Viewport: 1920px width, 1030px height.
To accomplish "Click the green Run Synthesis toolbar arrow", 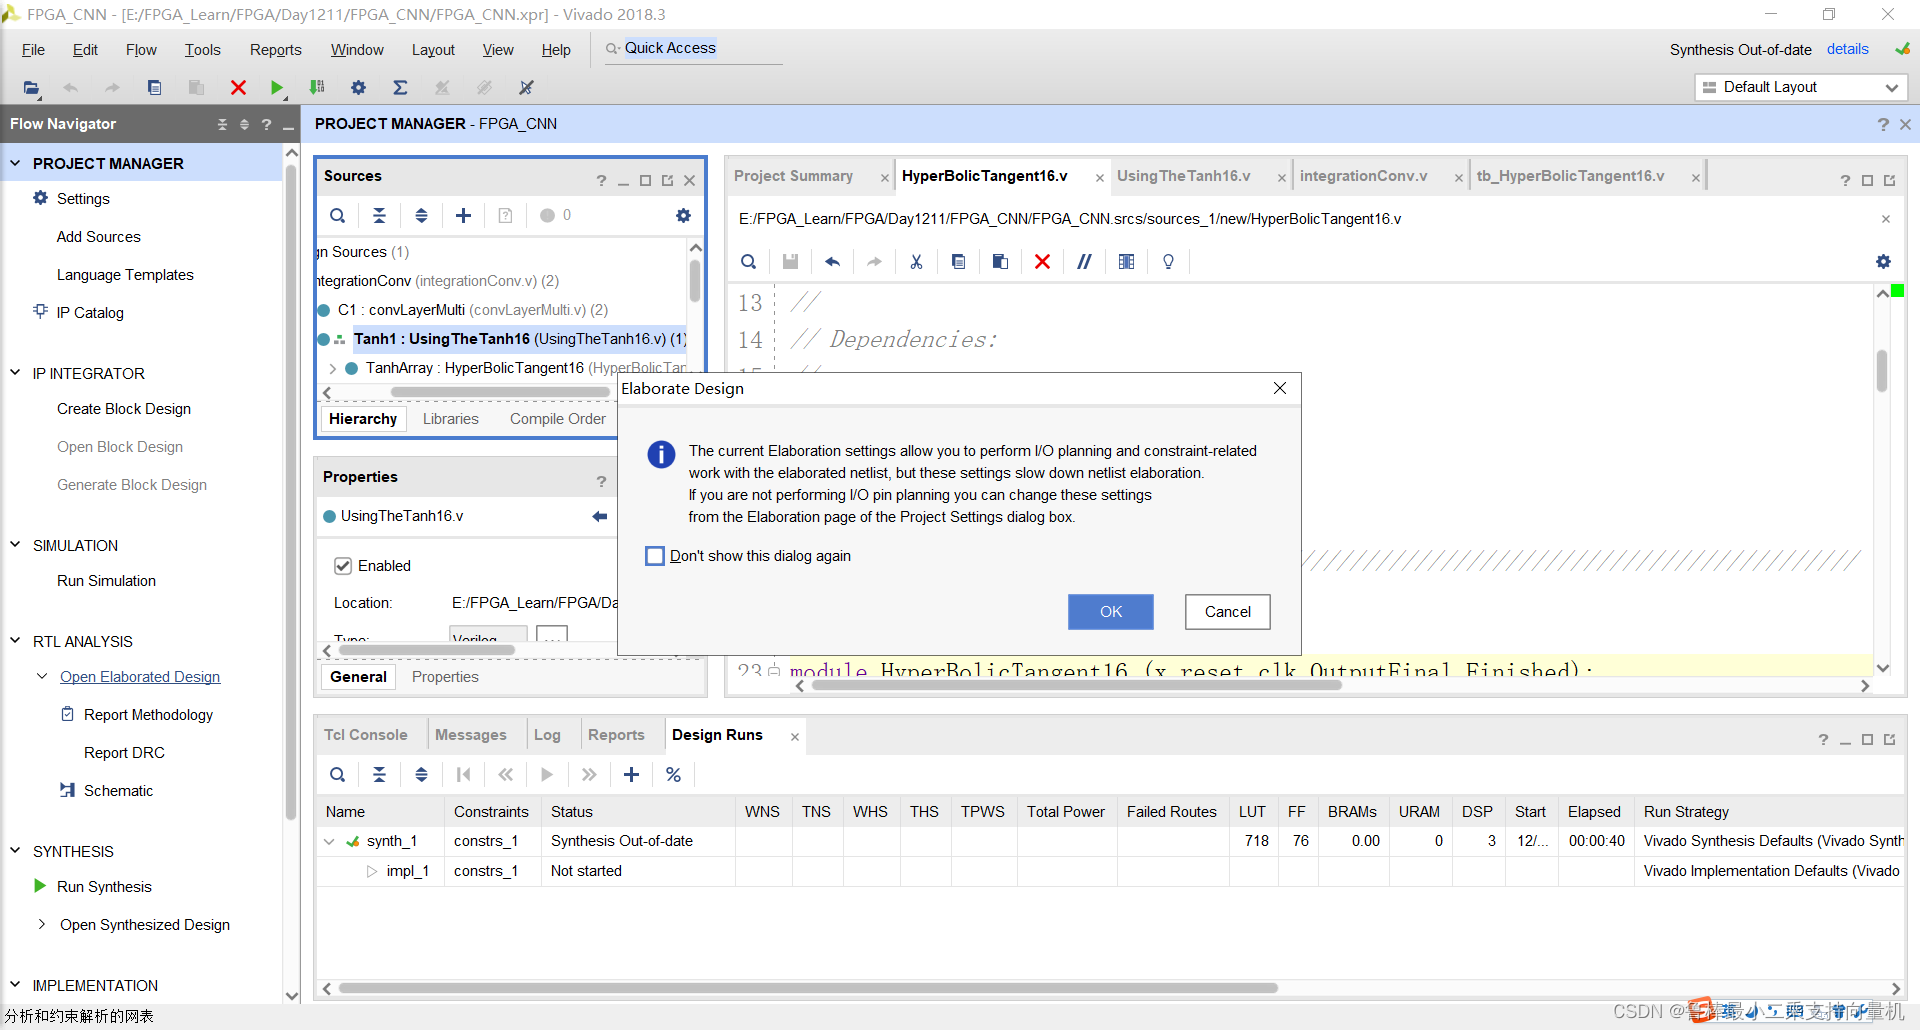I will pyautogui.click(x=277, y=88).
